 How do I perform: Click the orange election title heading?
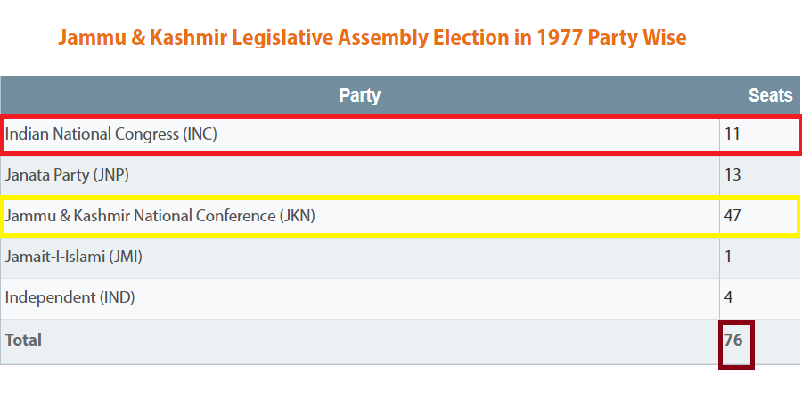pyautogui.click(x=372, y=38)
